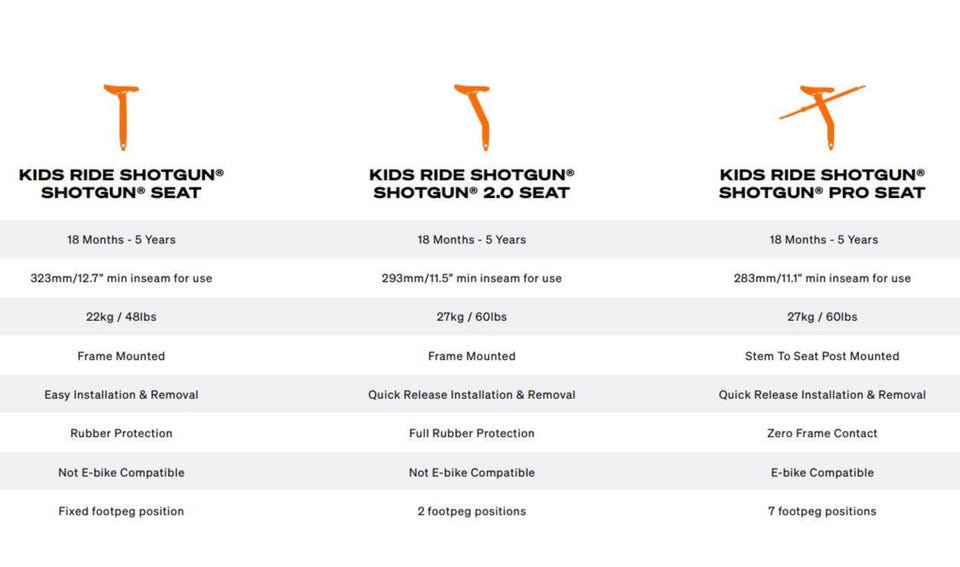The image size is (960, 567).
Task: Click 2 footpeg positions text
Action: point(471,511)
